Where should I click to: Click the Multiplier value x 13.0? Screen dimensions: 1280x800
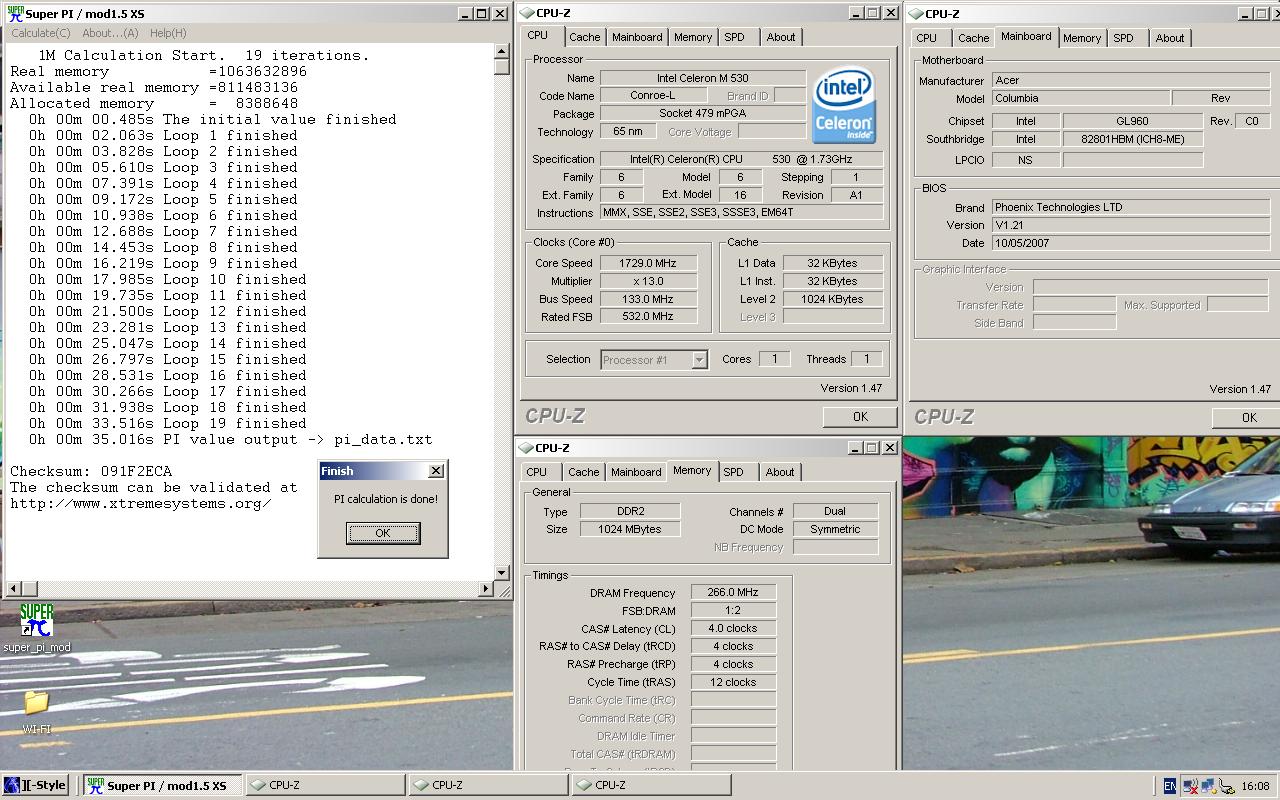point(648,281)
